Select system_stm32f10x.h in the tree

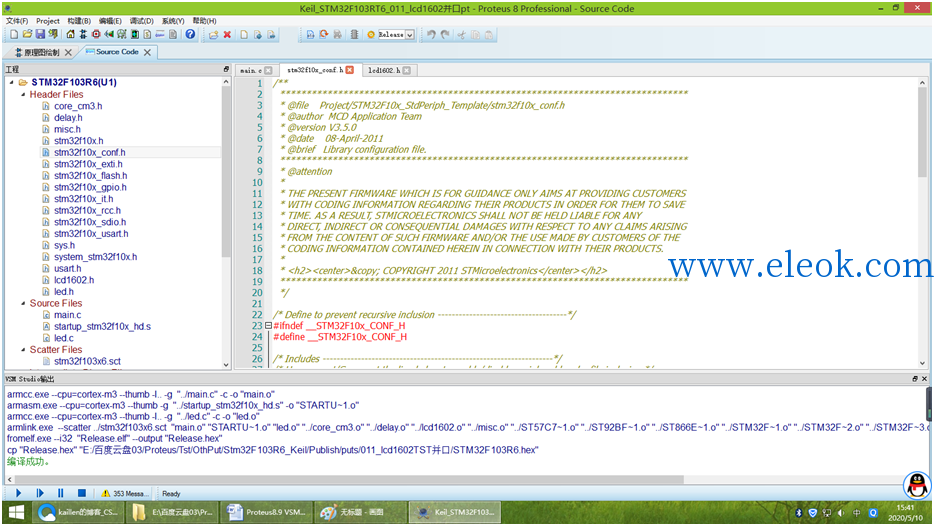(x=95, y=257)
